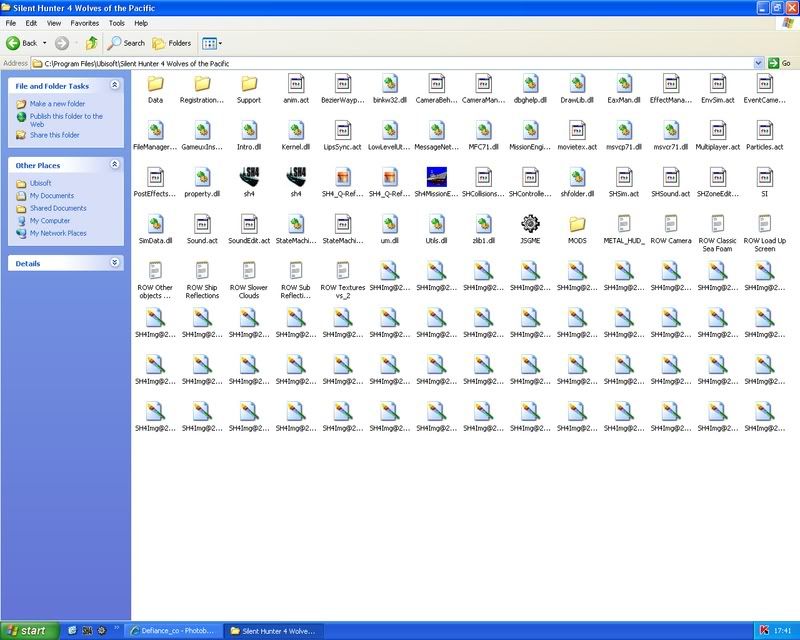Select the binkw32.dll file icon
Image resolution: width=800 pixels, height=640 pixels.
tap(390, 84)
